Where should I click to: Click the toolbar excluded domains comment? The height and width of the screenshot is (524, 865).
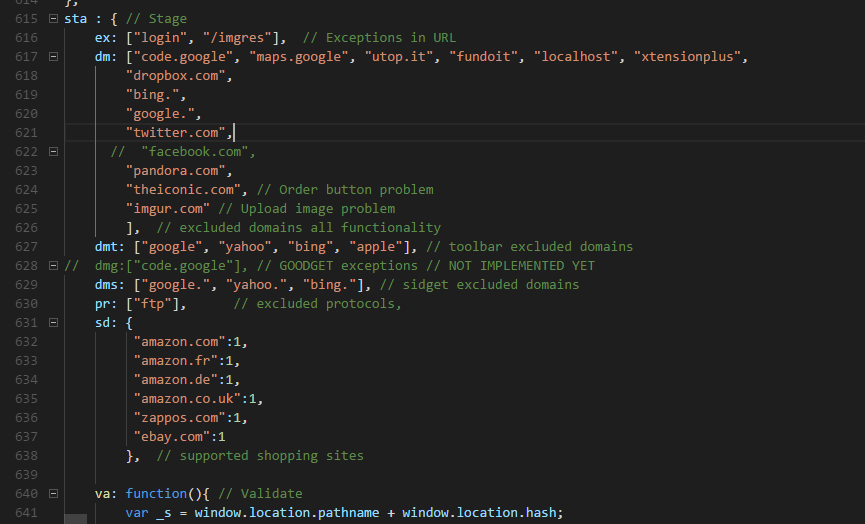[530, 247]
